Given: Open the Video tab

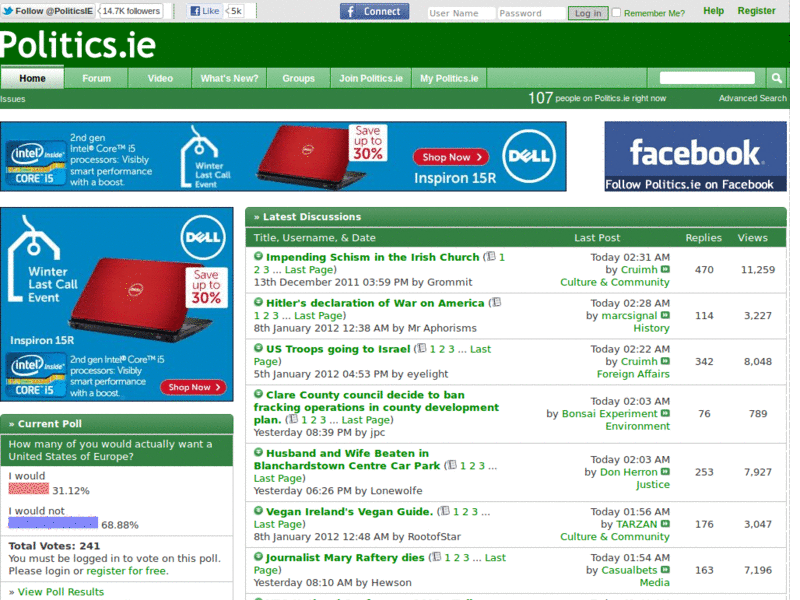Looking at the screenshot, I should [x=160, y=78].
